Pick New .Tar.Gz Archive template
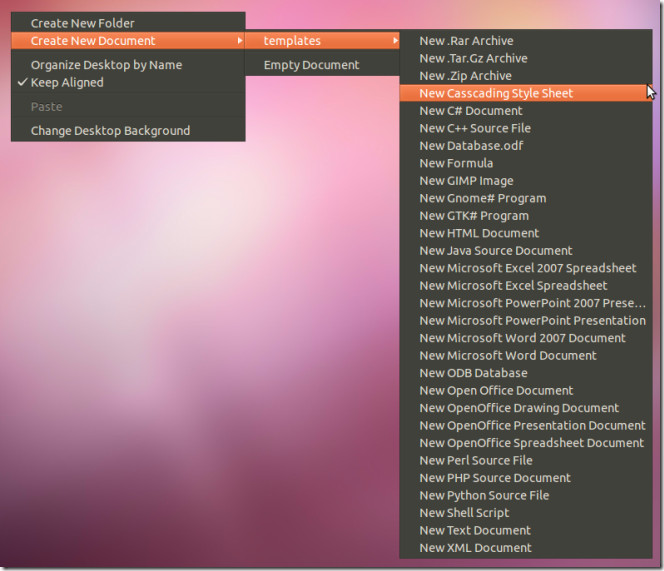 click(526, 58)
